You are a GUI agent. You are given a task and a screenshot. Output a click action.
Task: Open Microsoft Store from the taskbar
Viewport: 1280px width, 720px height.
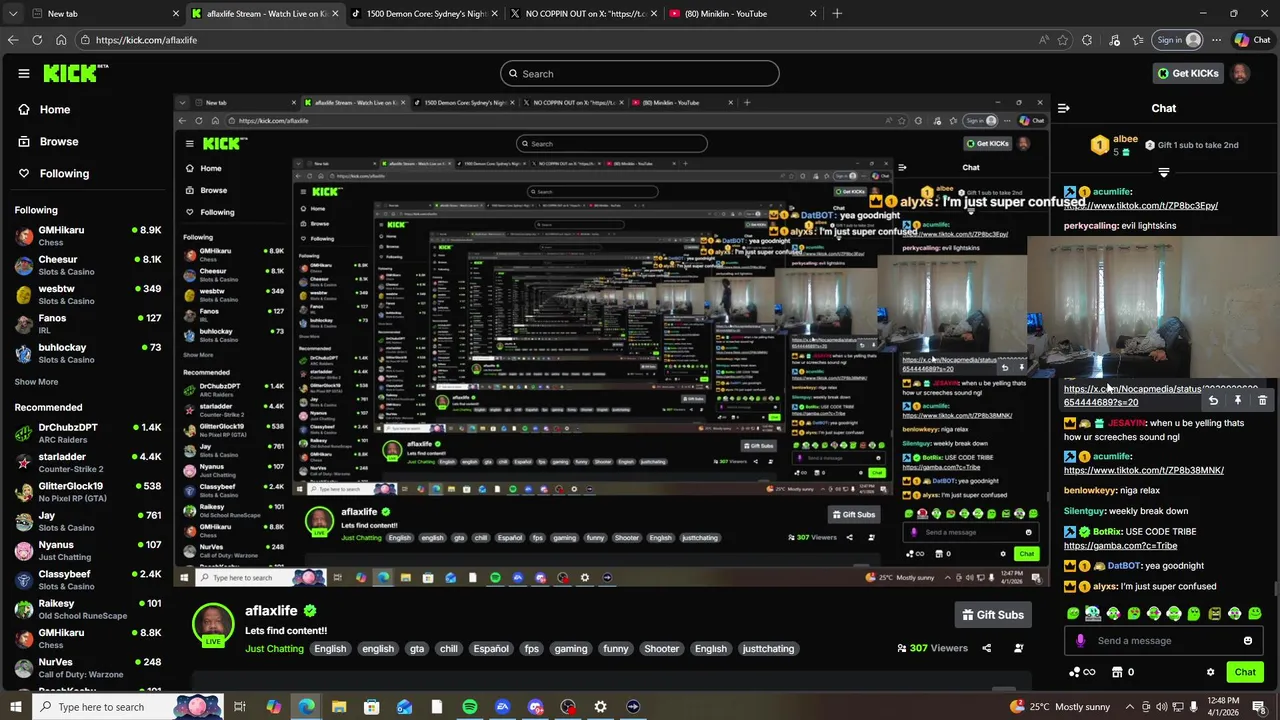pos(371,707)
